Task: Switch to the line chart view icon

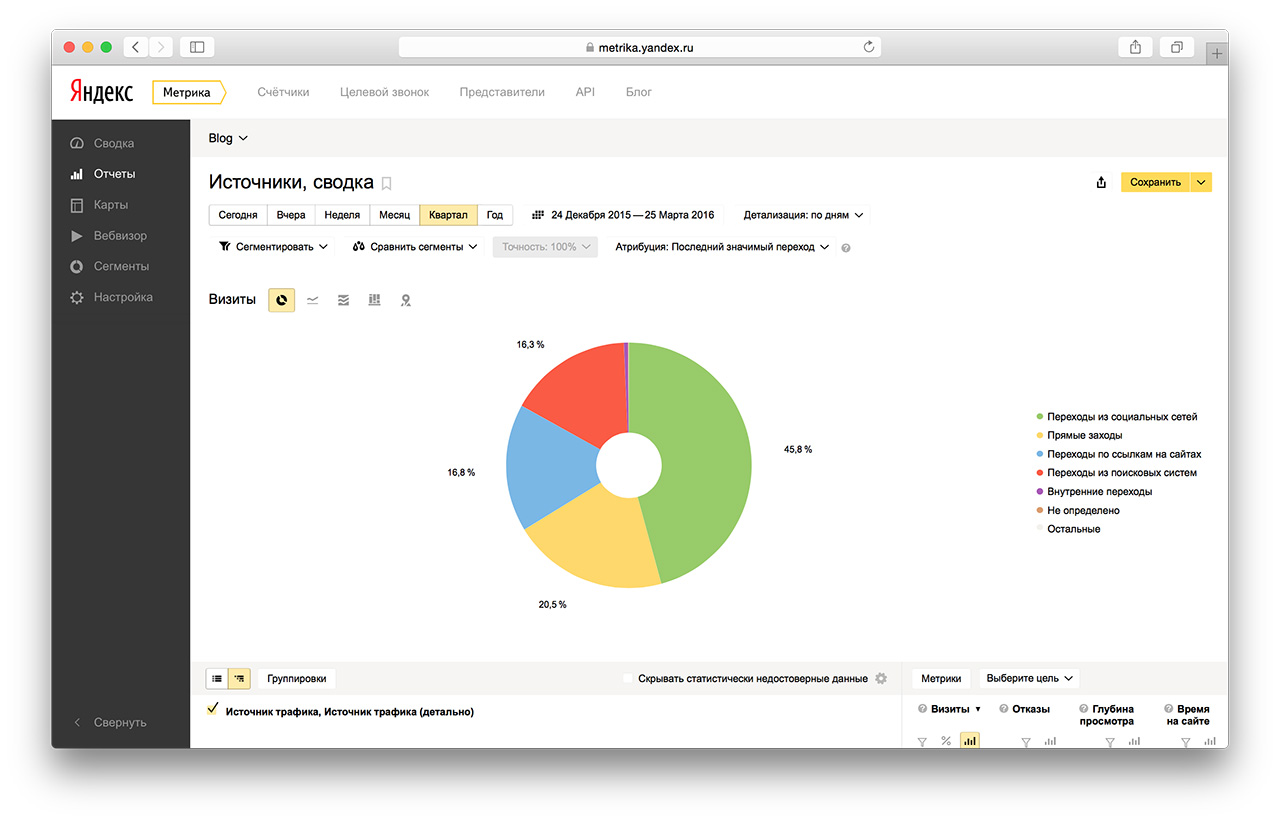Action: click(x=313, y=300)
